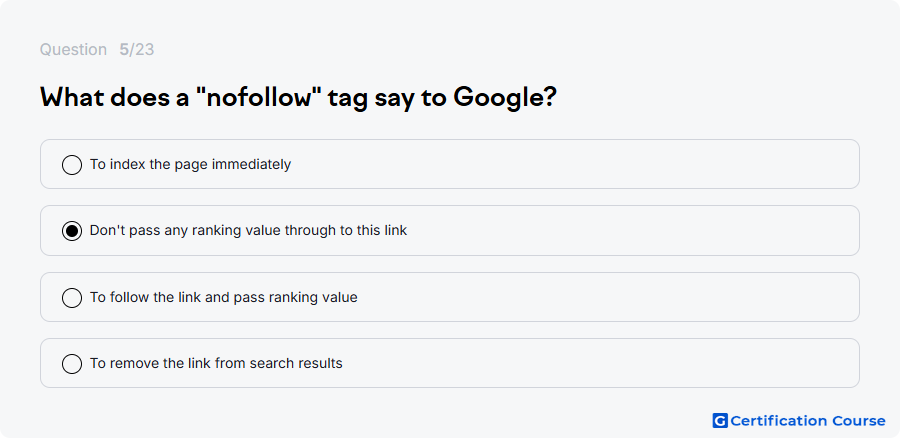
Task: Click the grey "Question" label
Action: [x=73, y=49]
